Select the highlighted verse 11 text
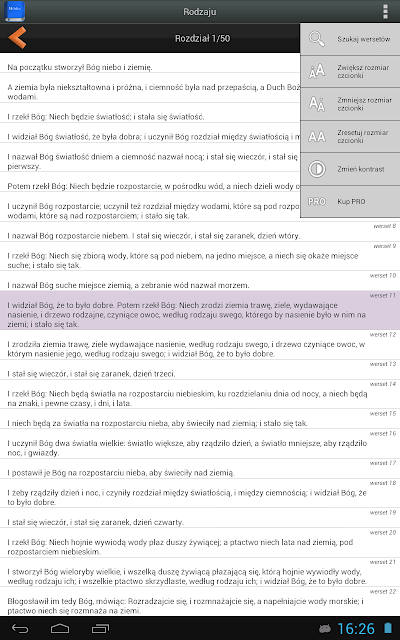This screenshot has width=400, height=640. coord(200,310)
